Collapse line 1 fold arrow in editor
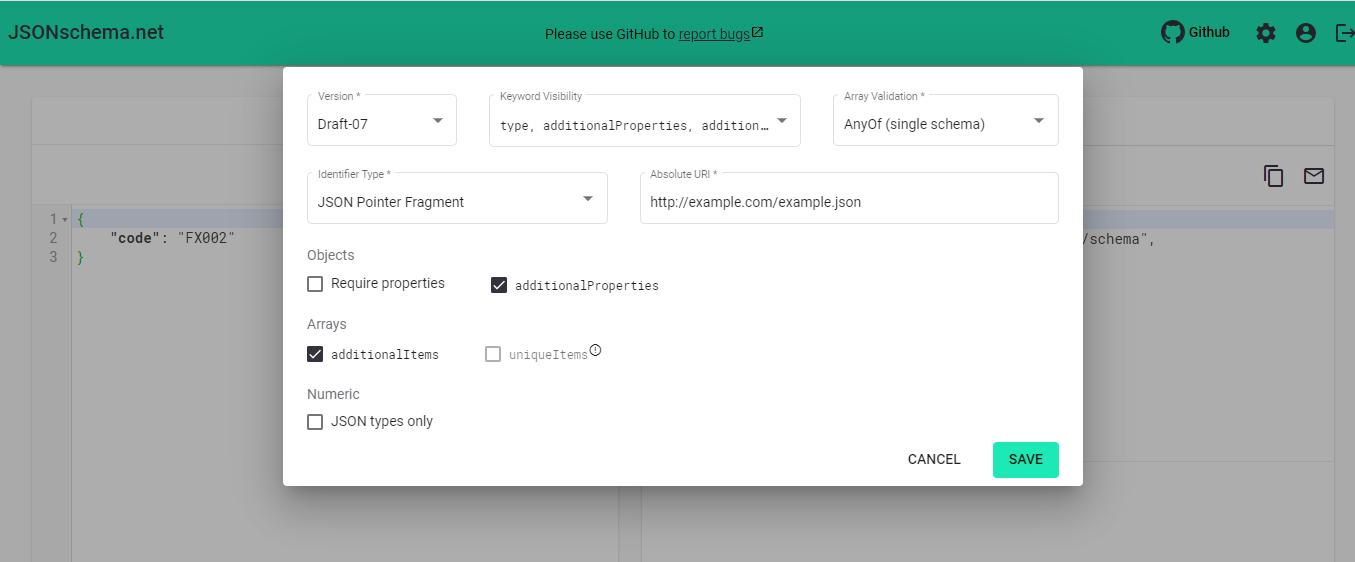1355x562 pixels. (65, 219)
